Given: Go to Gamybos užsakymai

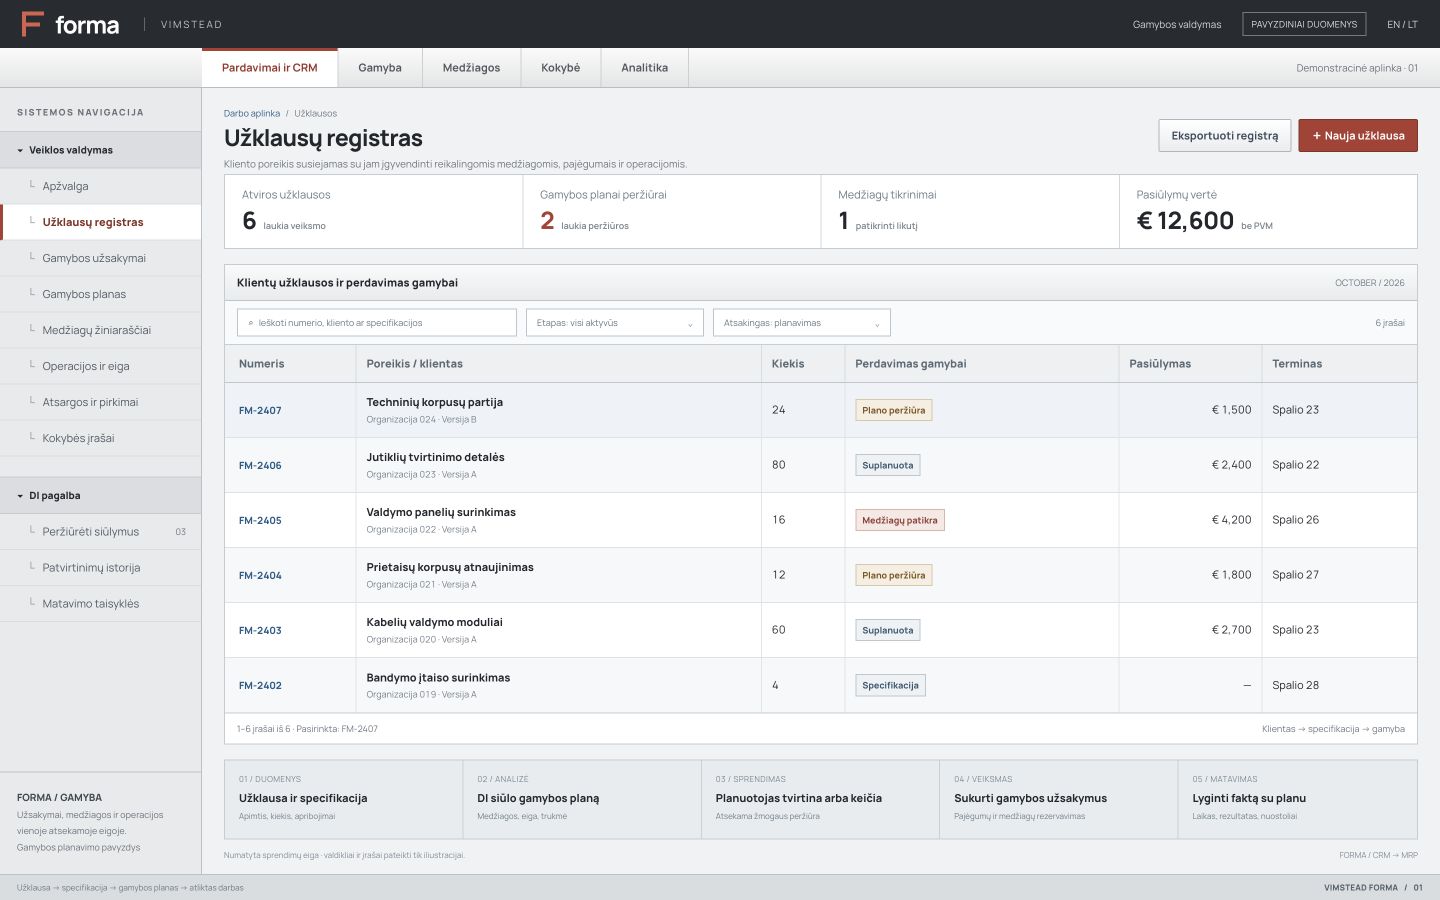Looking at the screenshot, I should point(100,258).
